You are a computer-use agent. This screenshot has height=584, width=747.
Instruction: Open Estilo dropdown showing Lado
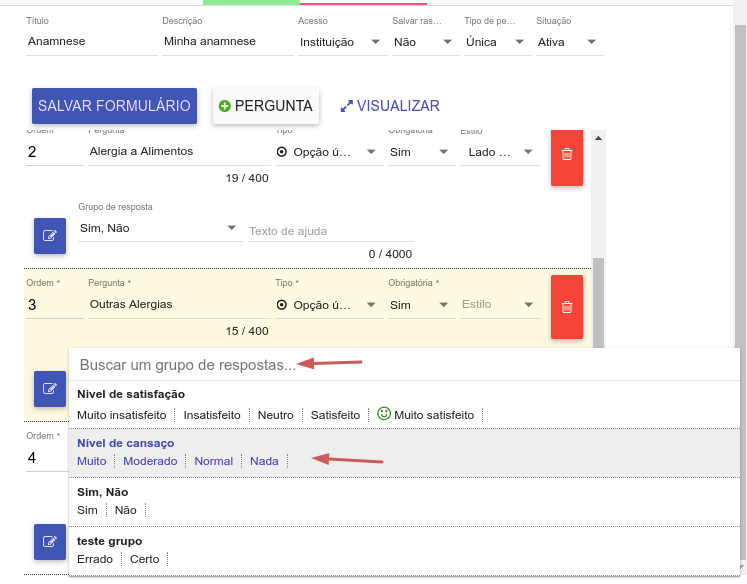tap(500, 152)
